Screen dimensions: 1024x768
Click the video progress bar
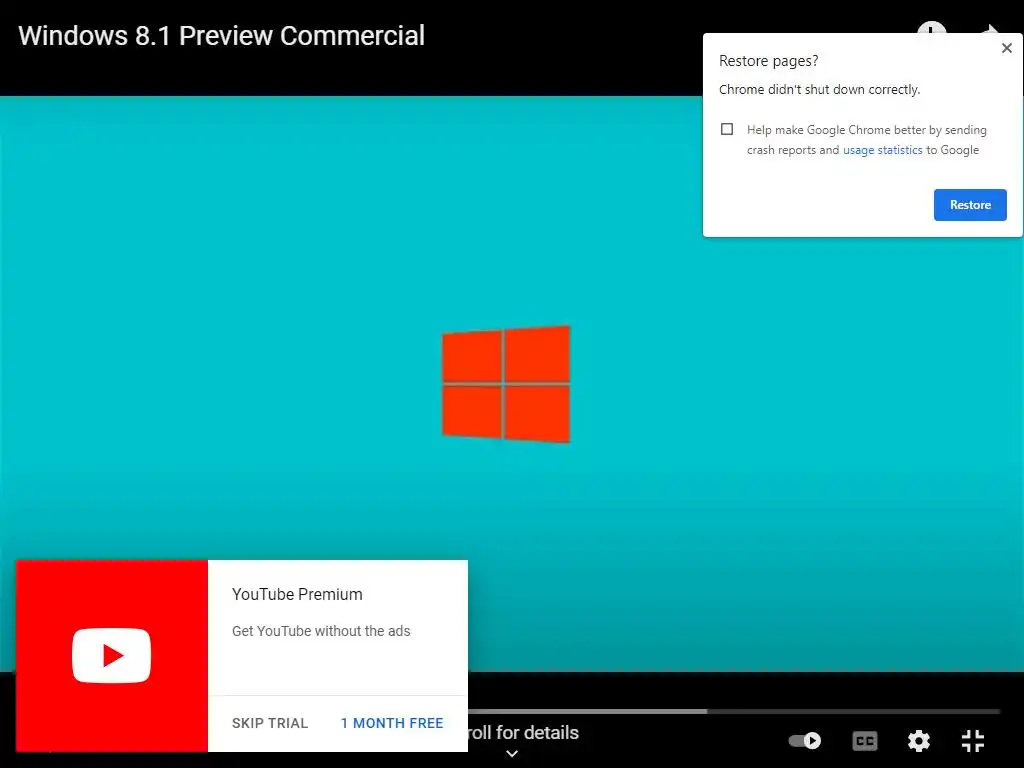pyautogui.click(x=733, y=711)
